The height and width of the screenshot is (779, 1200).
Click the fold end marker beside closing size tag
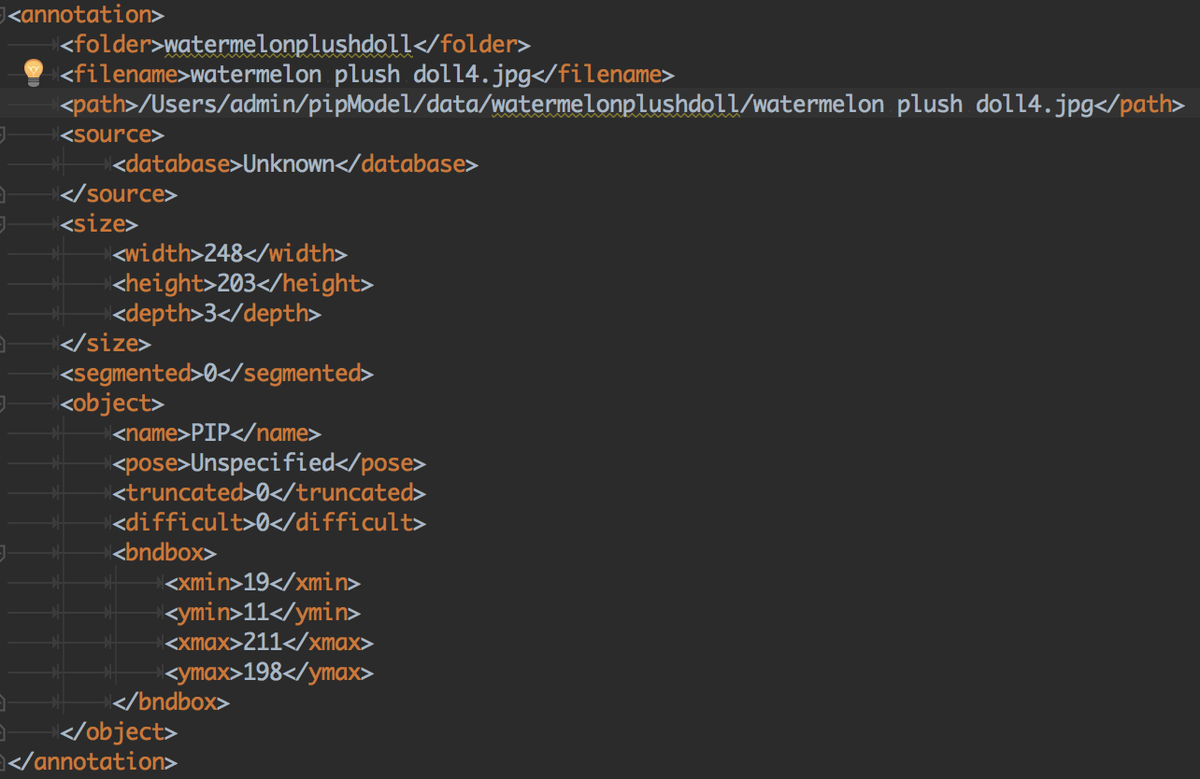3,343
